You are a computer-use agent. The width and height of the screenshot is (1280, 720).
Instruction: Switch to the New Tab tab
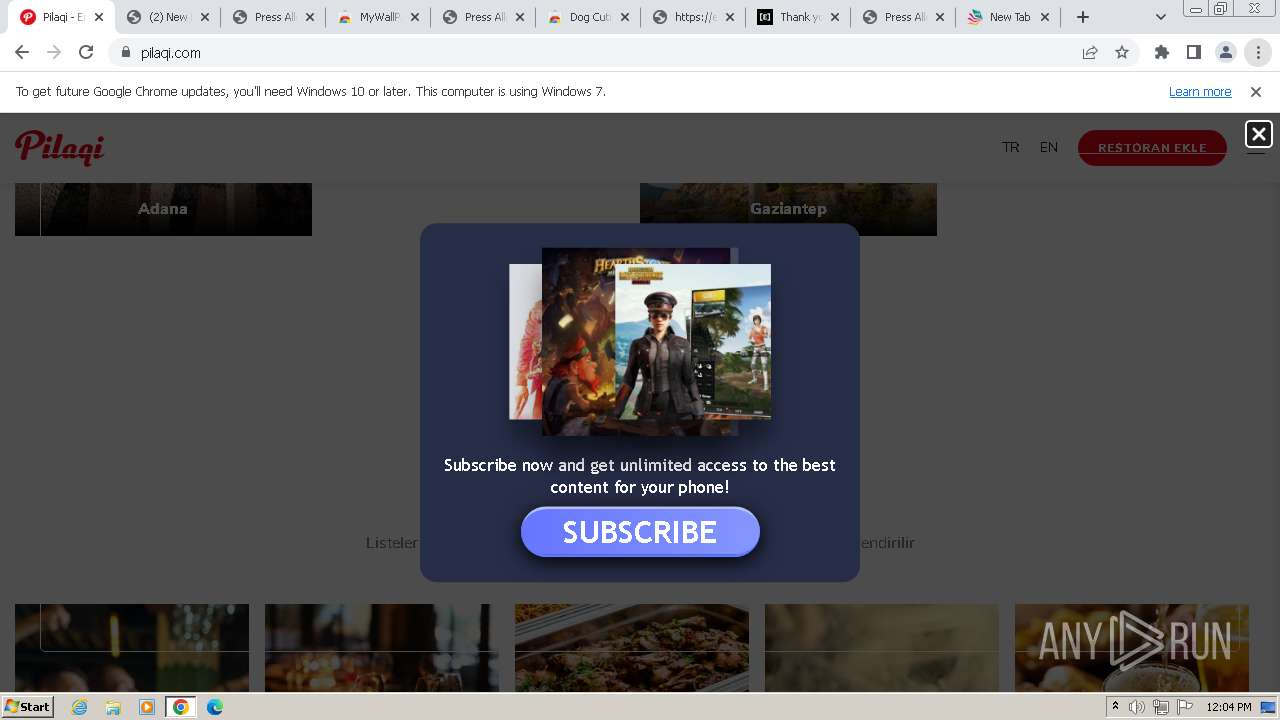pos(1008,17)
